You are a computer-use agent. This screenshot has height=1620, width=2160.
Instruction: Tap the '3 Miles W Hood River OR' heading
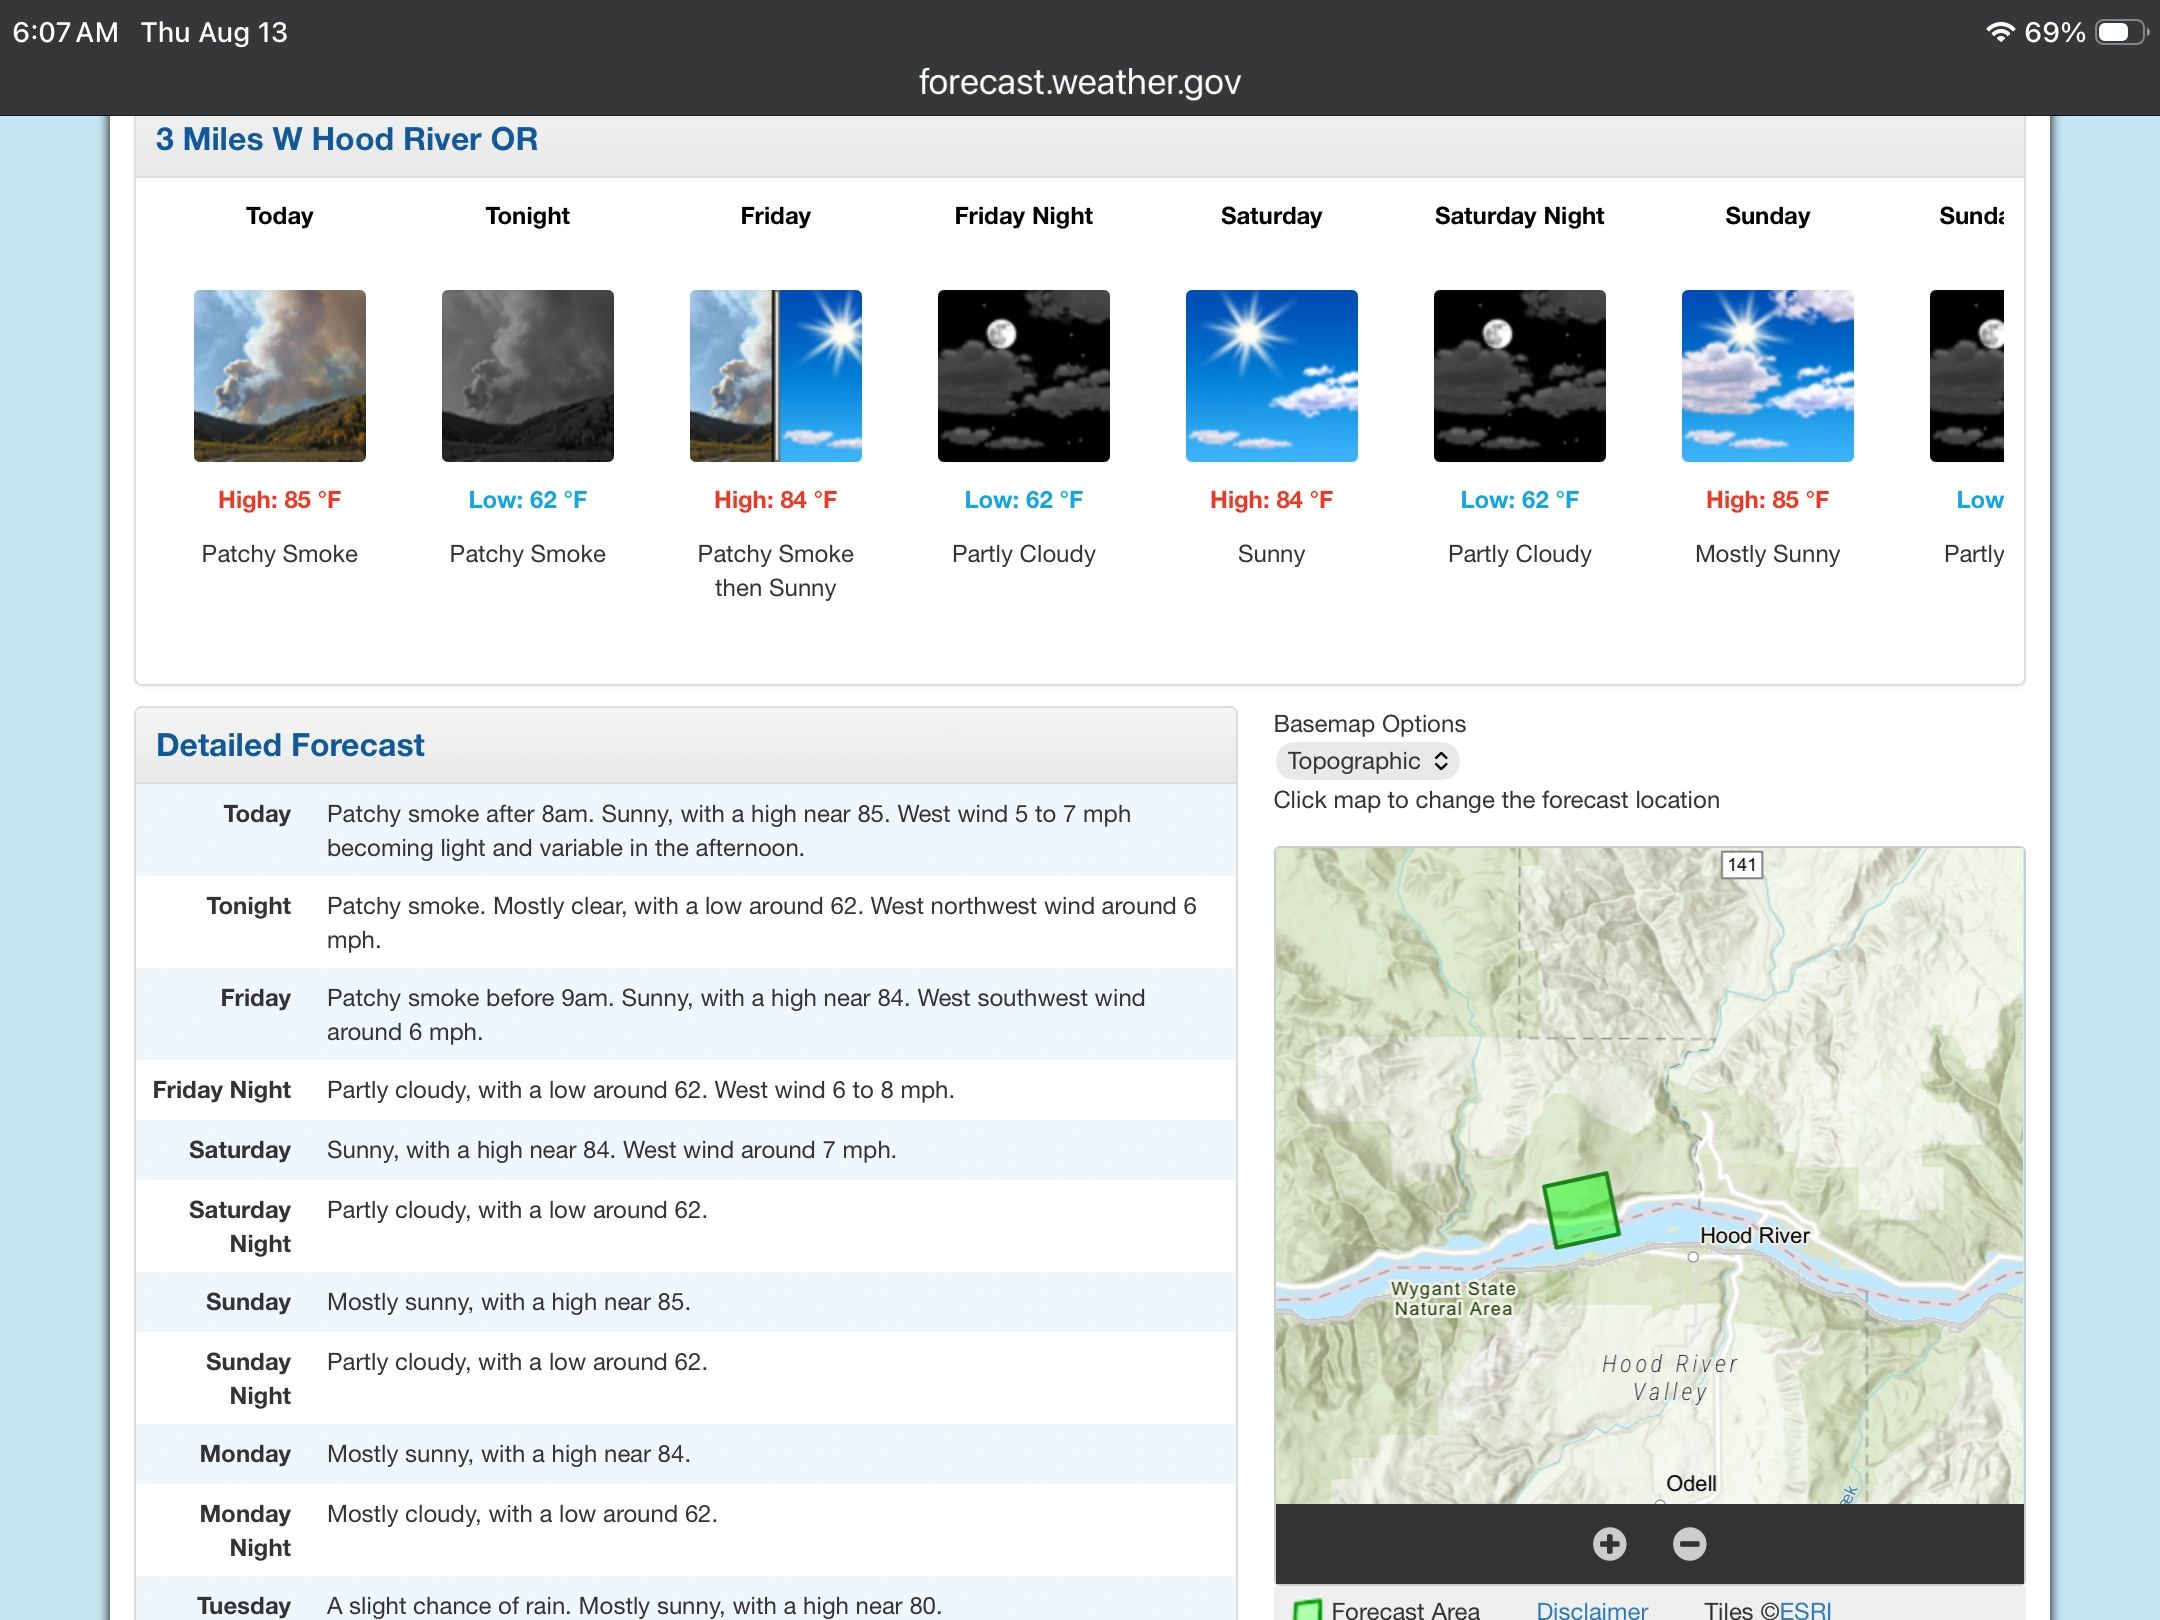click(x=347, y=139)
